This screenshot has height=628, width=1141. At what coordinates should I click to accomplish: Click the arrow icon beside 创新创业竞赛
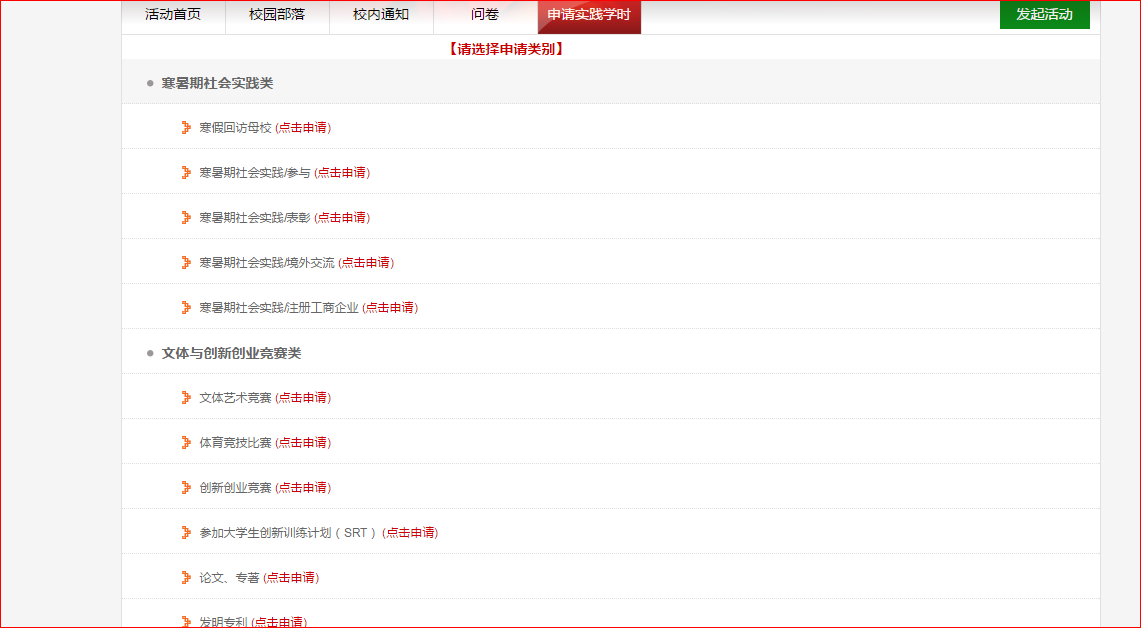(x=186, y=488)
